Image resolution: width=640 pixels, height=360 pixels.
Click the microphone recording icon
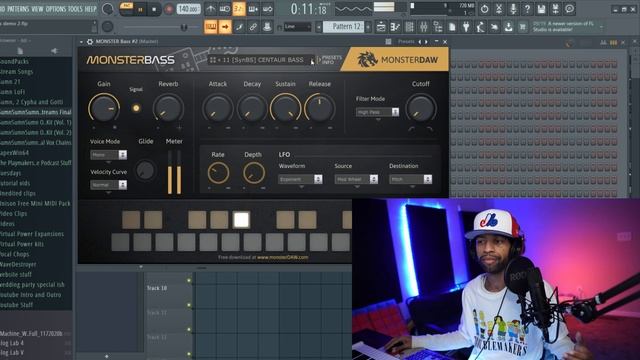513,9
